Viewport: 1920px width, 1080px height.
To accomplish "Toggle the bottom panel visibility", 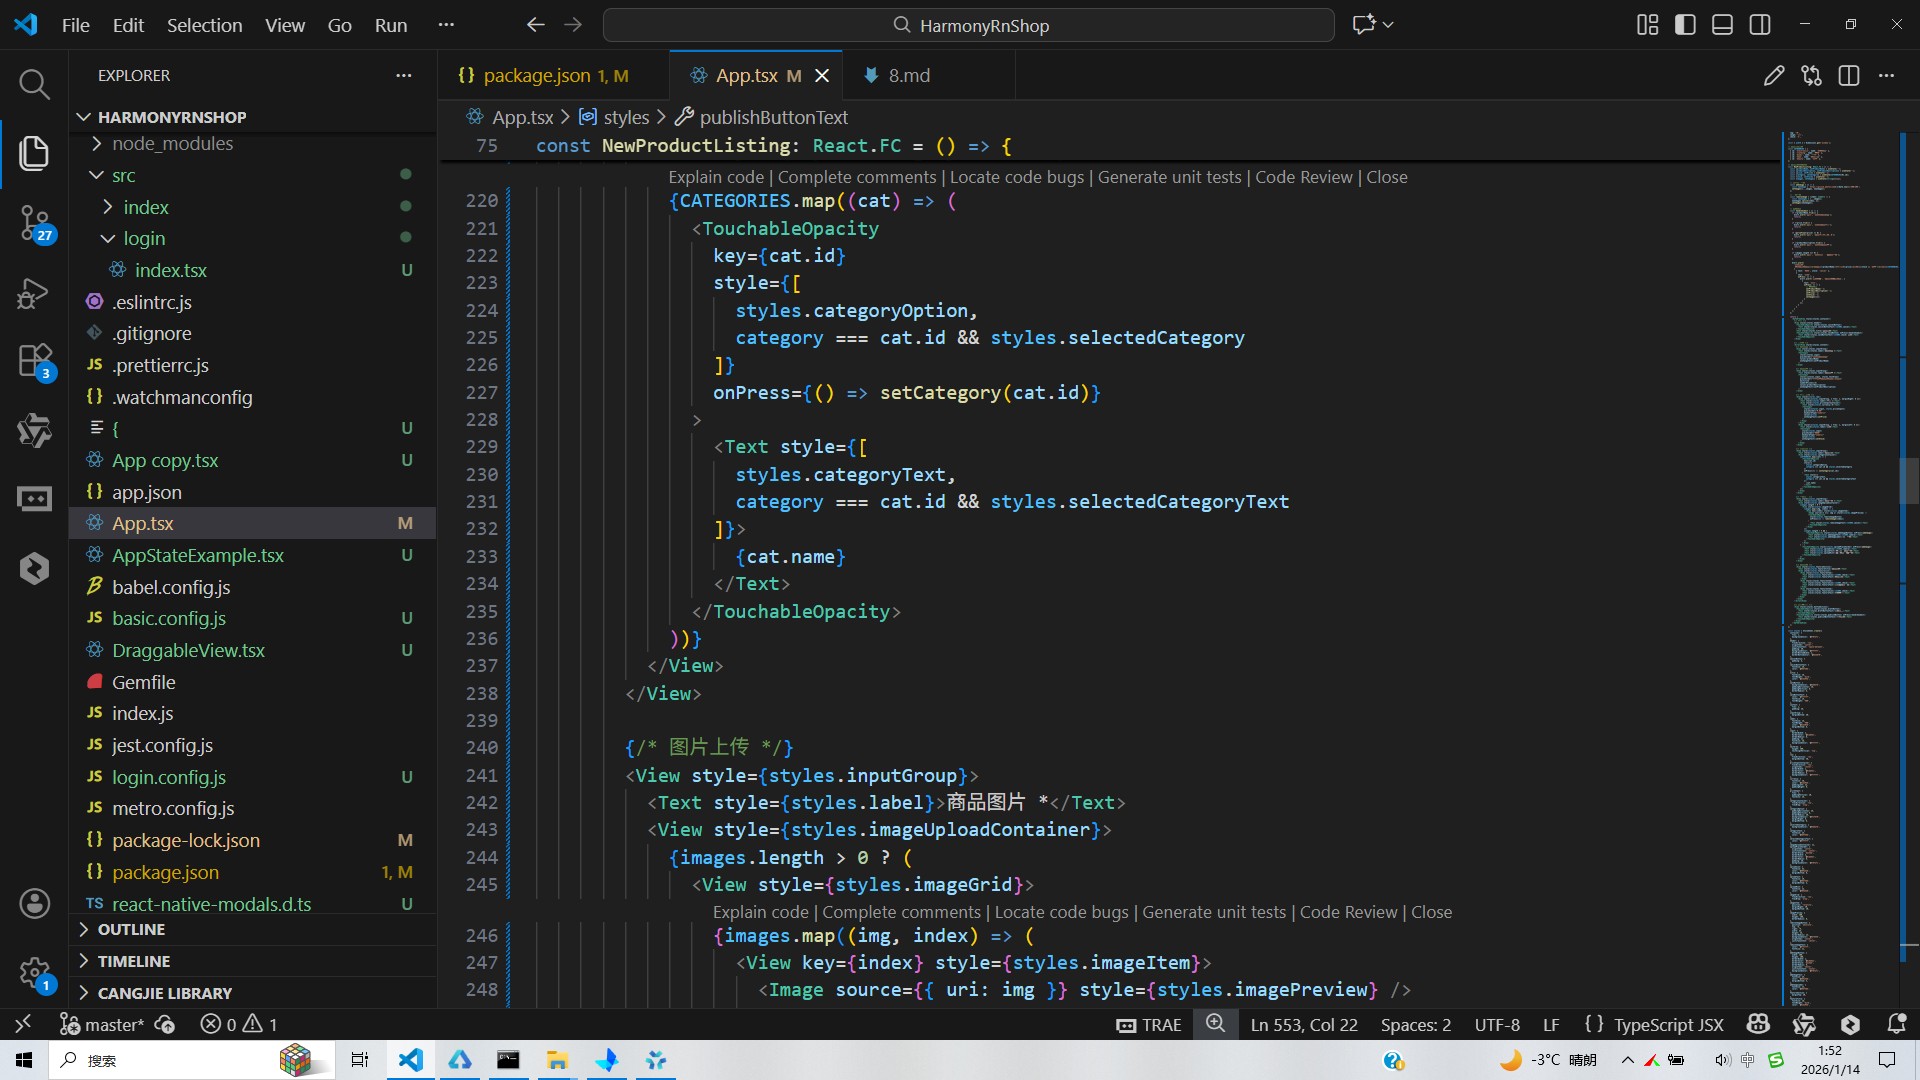I will tap(1722, 25).
